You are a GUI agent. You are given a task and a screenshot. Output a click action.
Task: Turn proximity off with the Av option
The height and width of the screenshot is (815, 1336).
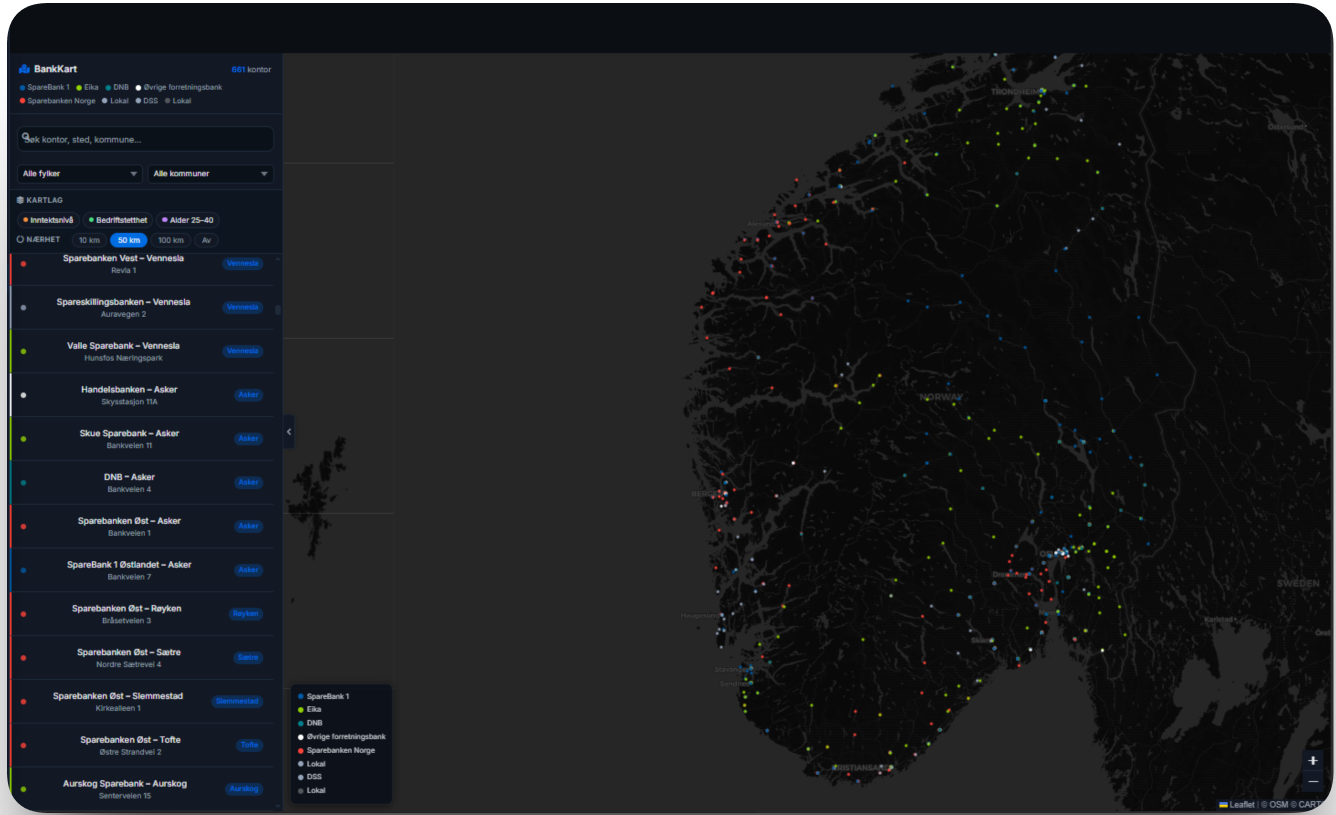point(206,240)
